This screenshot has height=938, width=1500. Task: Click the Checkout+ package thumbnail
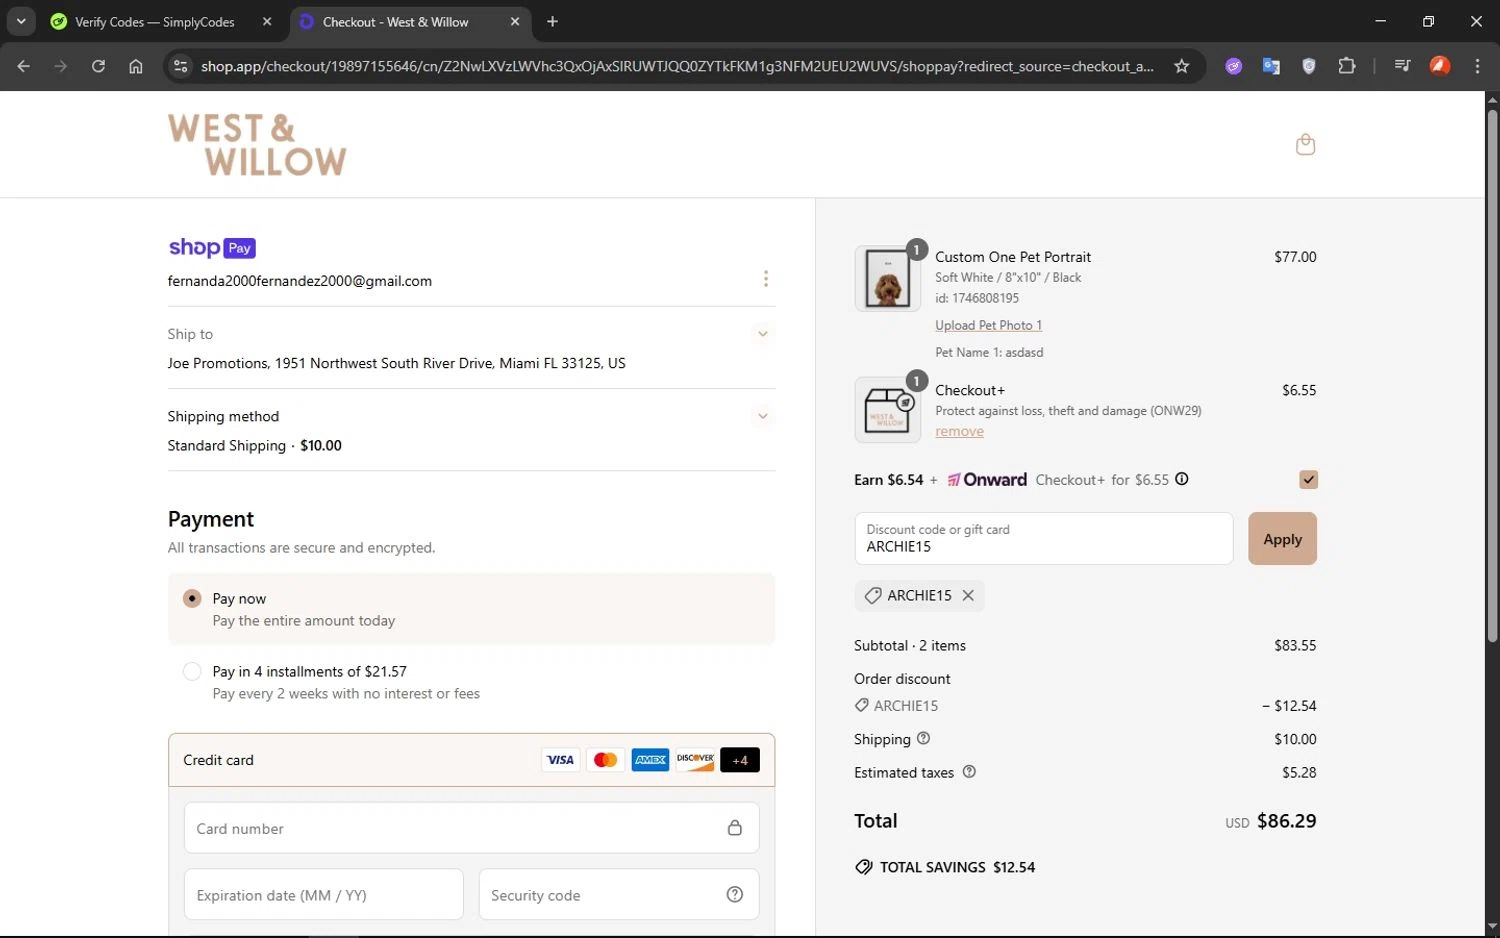pos(887,410)
